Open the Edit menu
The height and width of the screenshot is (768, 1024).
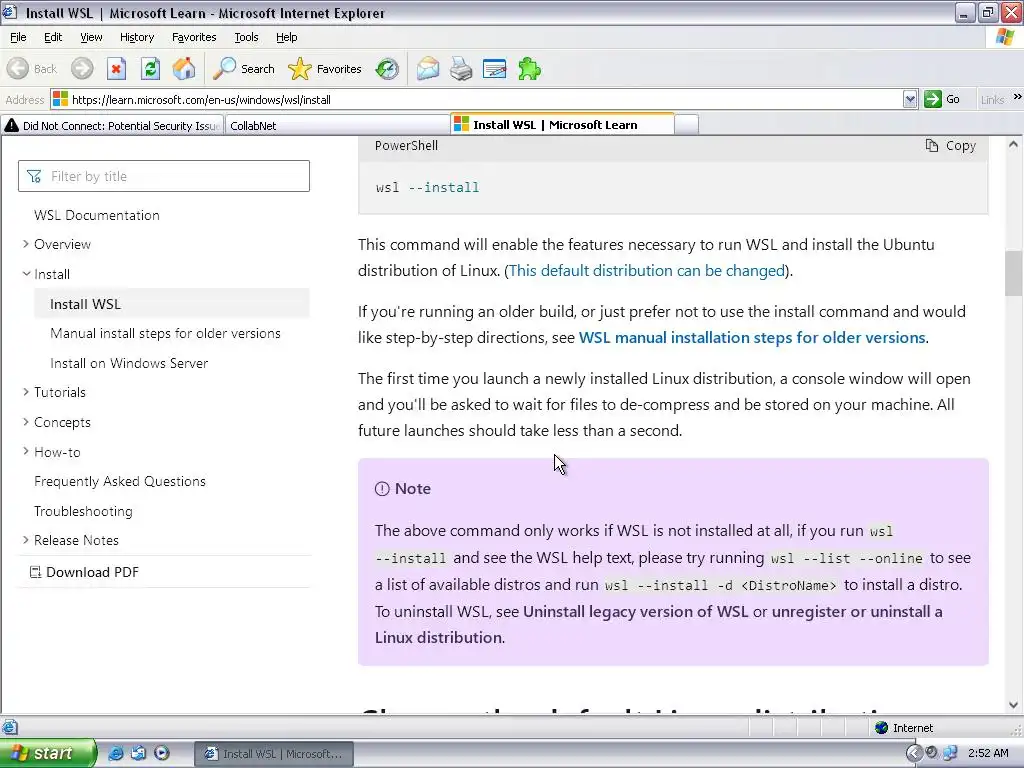[53, 37]
